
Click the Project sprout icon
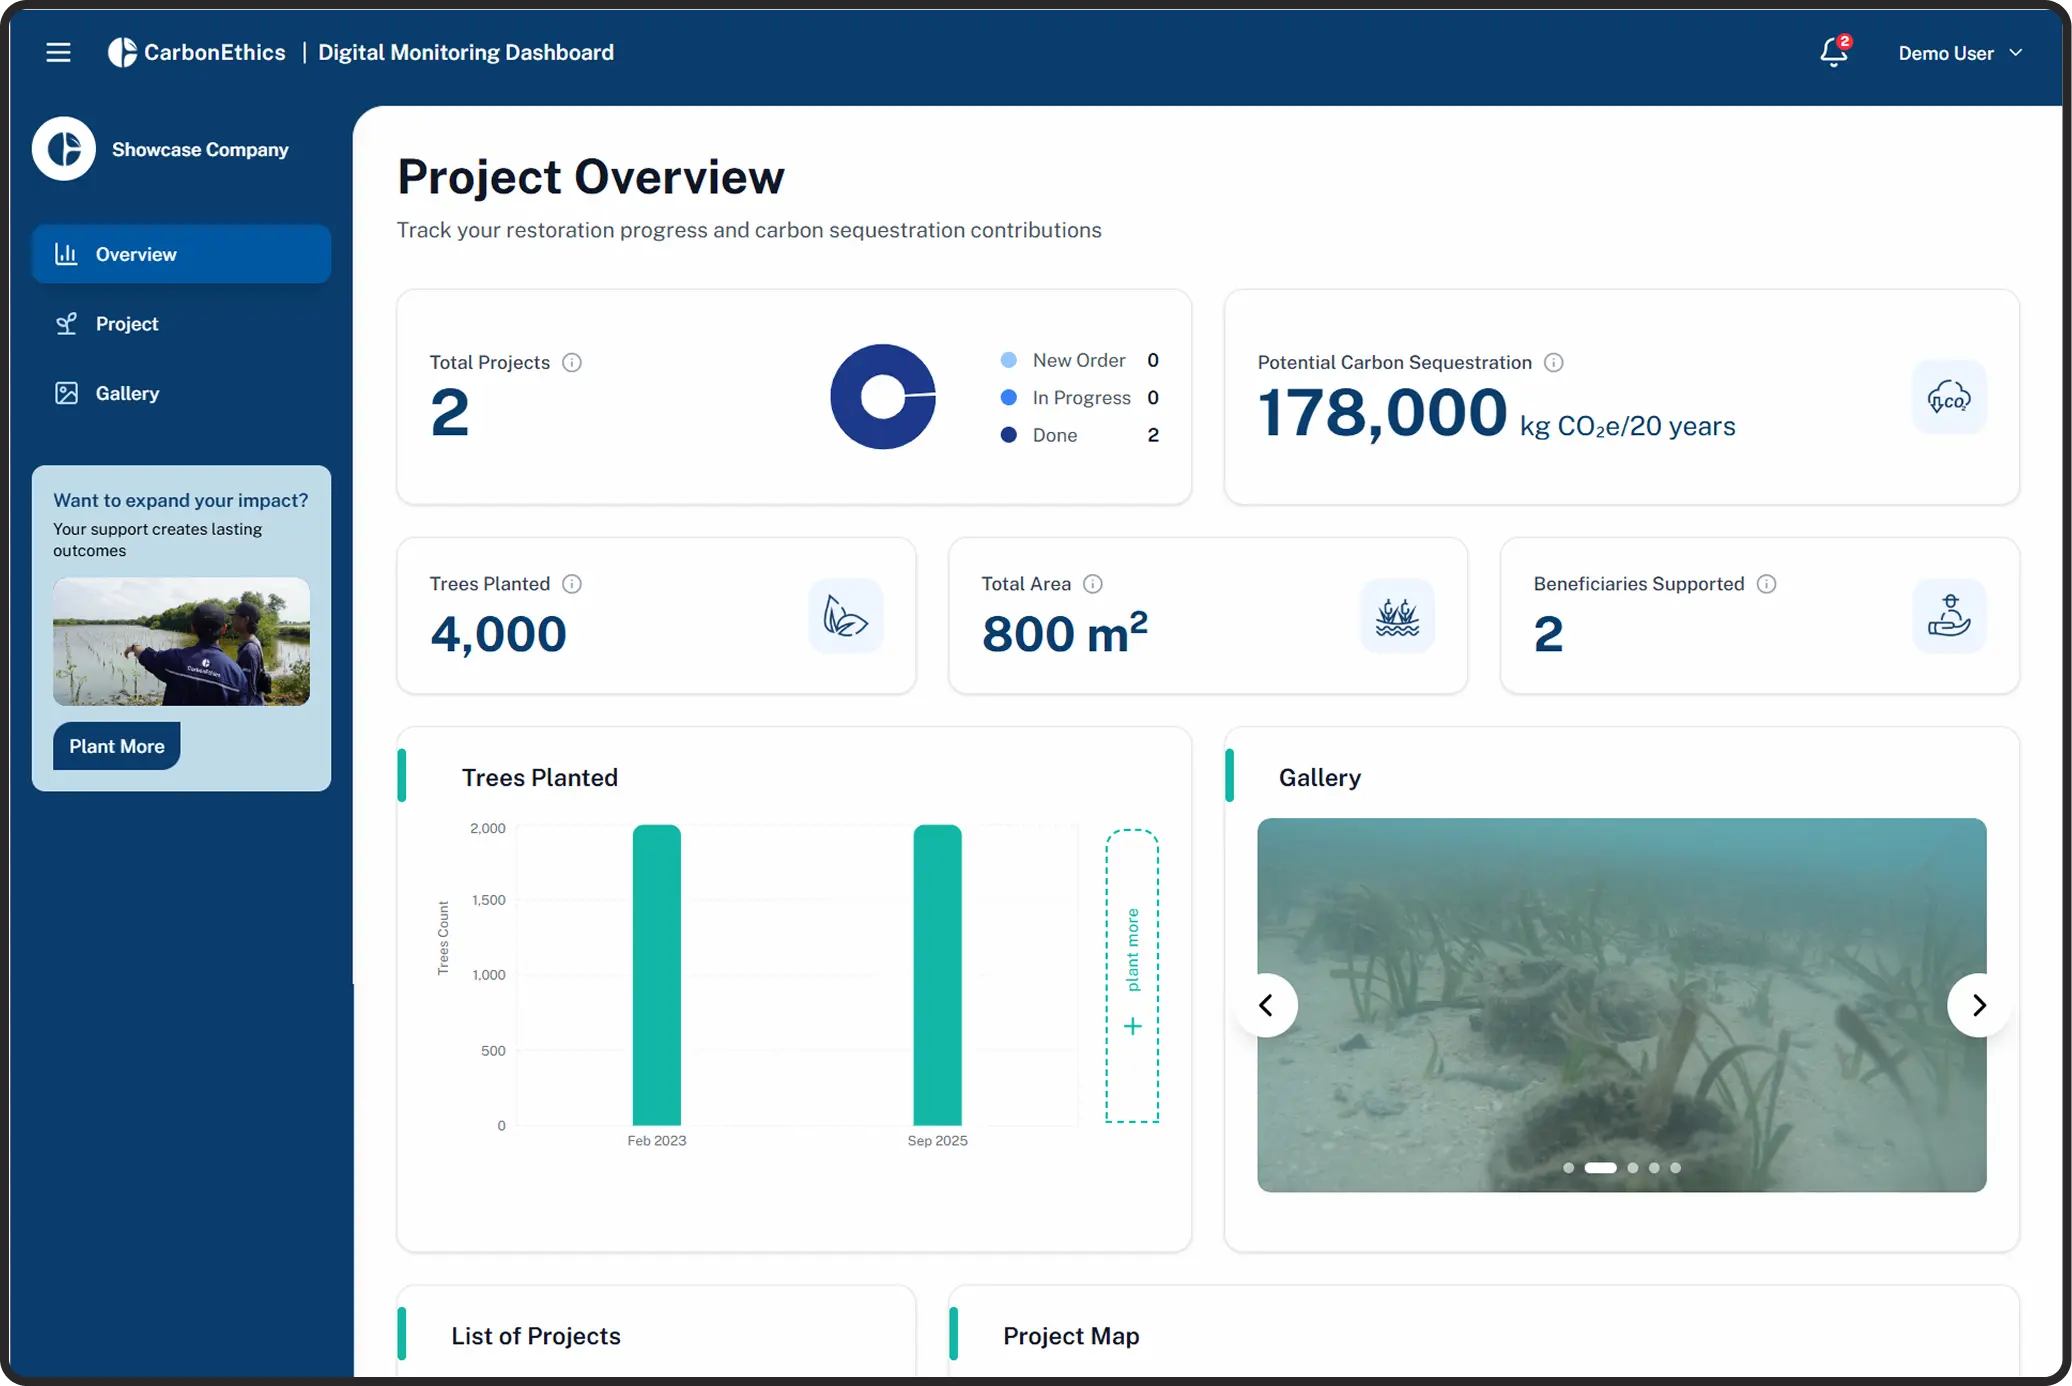point(66,324)
